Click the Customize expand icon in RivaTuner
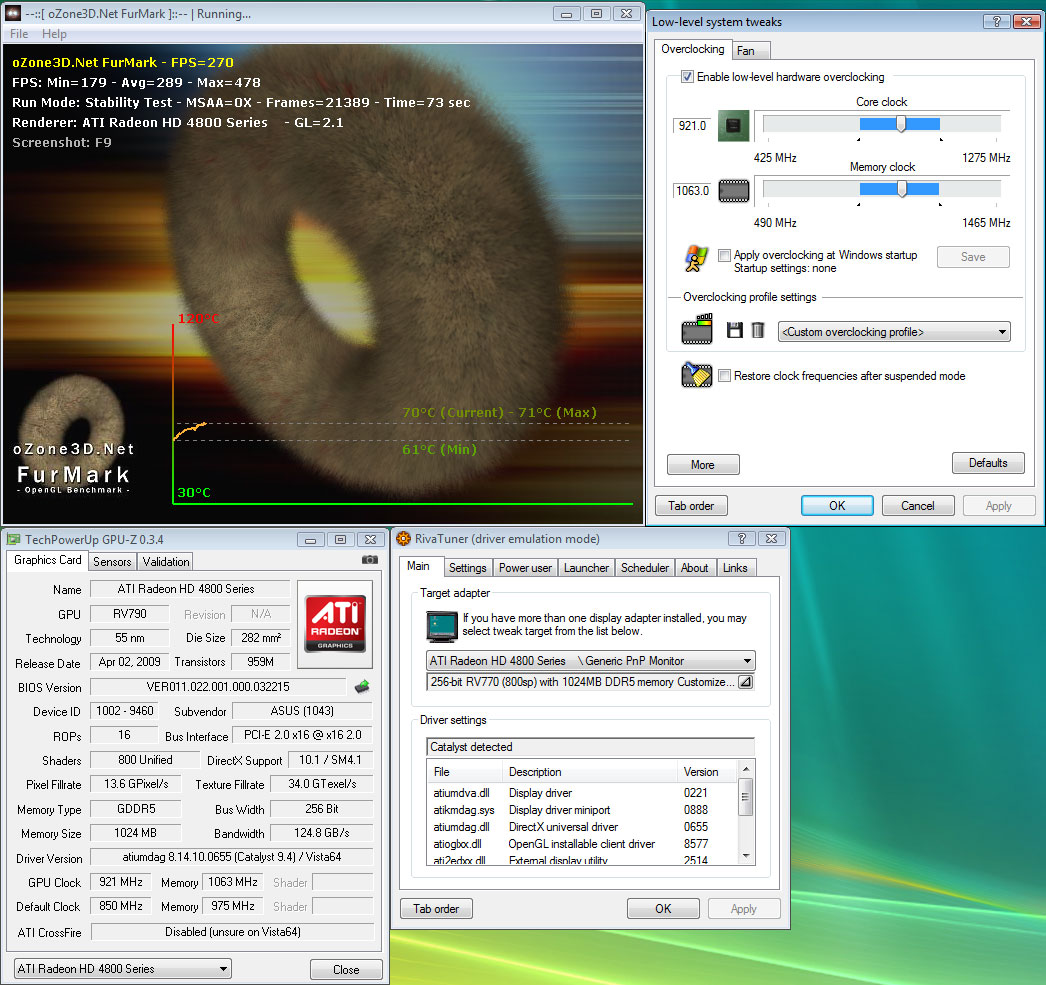Screen dimensions: 1046x985 [745, 682]
